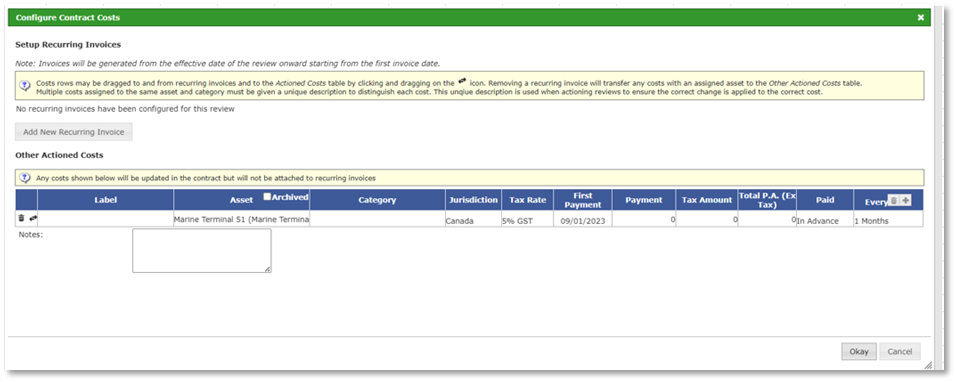Click the No recurring invoices have been configured message
The height and width of the screenshot is (382, 956).
pos(125,109)
